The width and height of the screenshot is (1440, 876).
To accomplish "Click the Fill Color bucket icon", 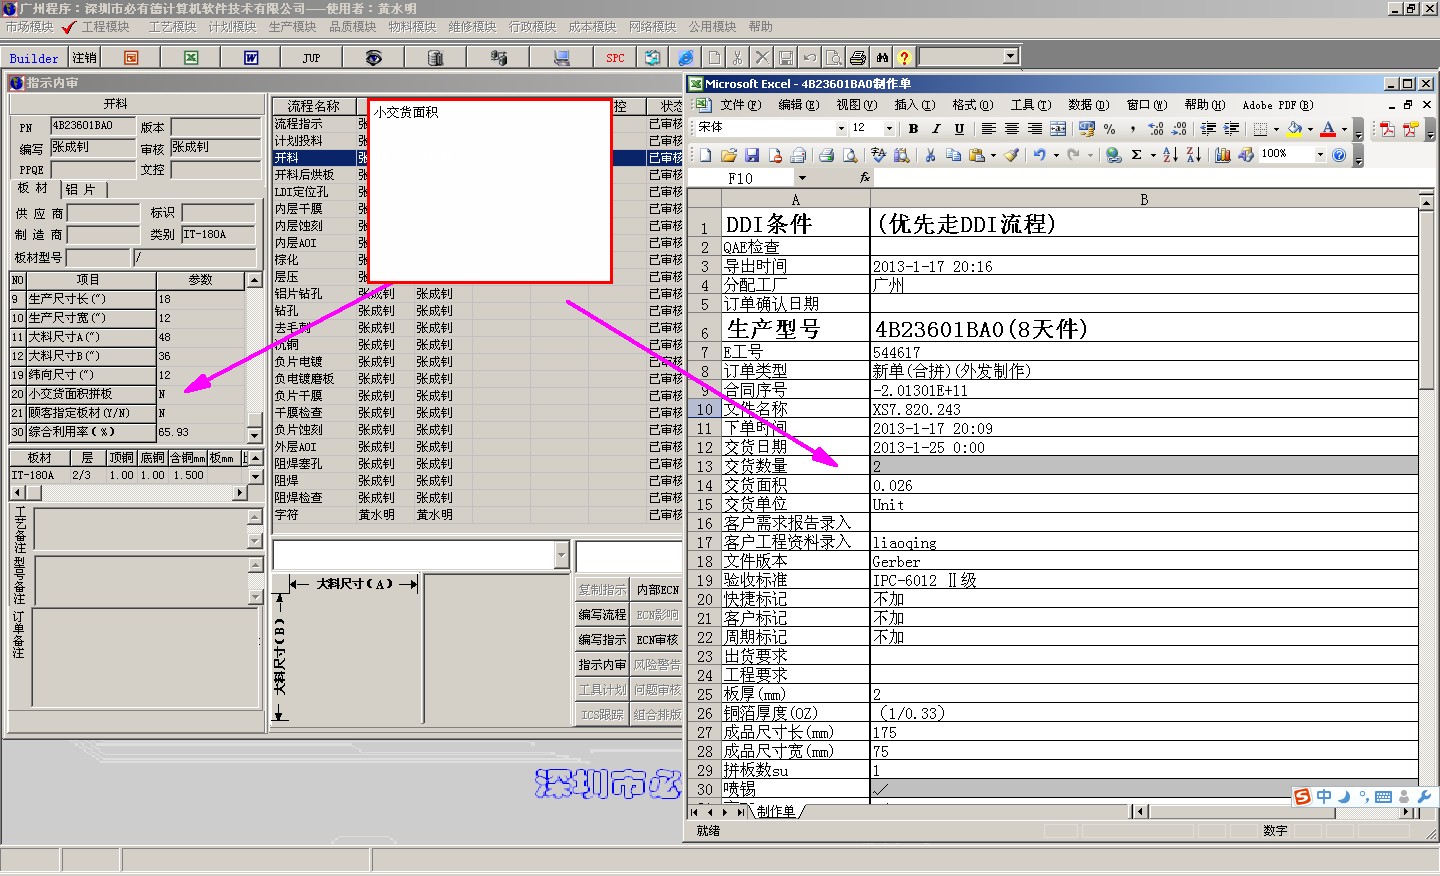I will pyautogui.click(x=1295, y=129).
